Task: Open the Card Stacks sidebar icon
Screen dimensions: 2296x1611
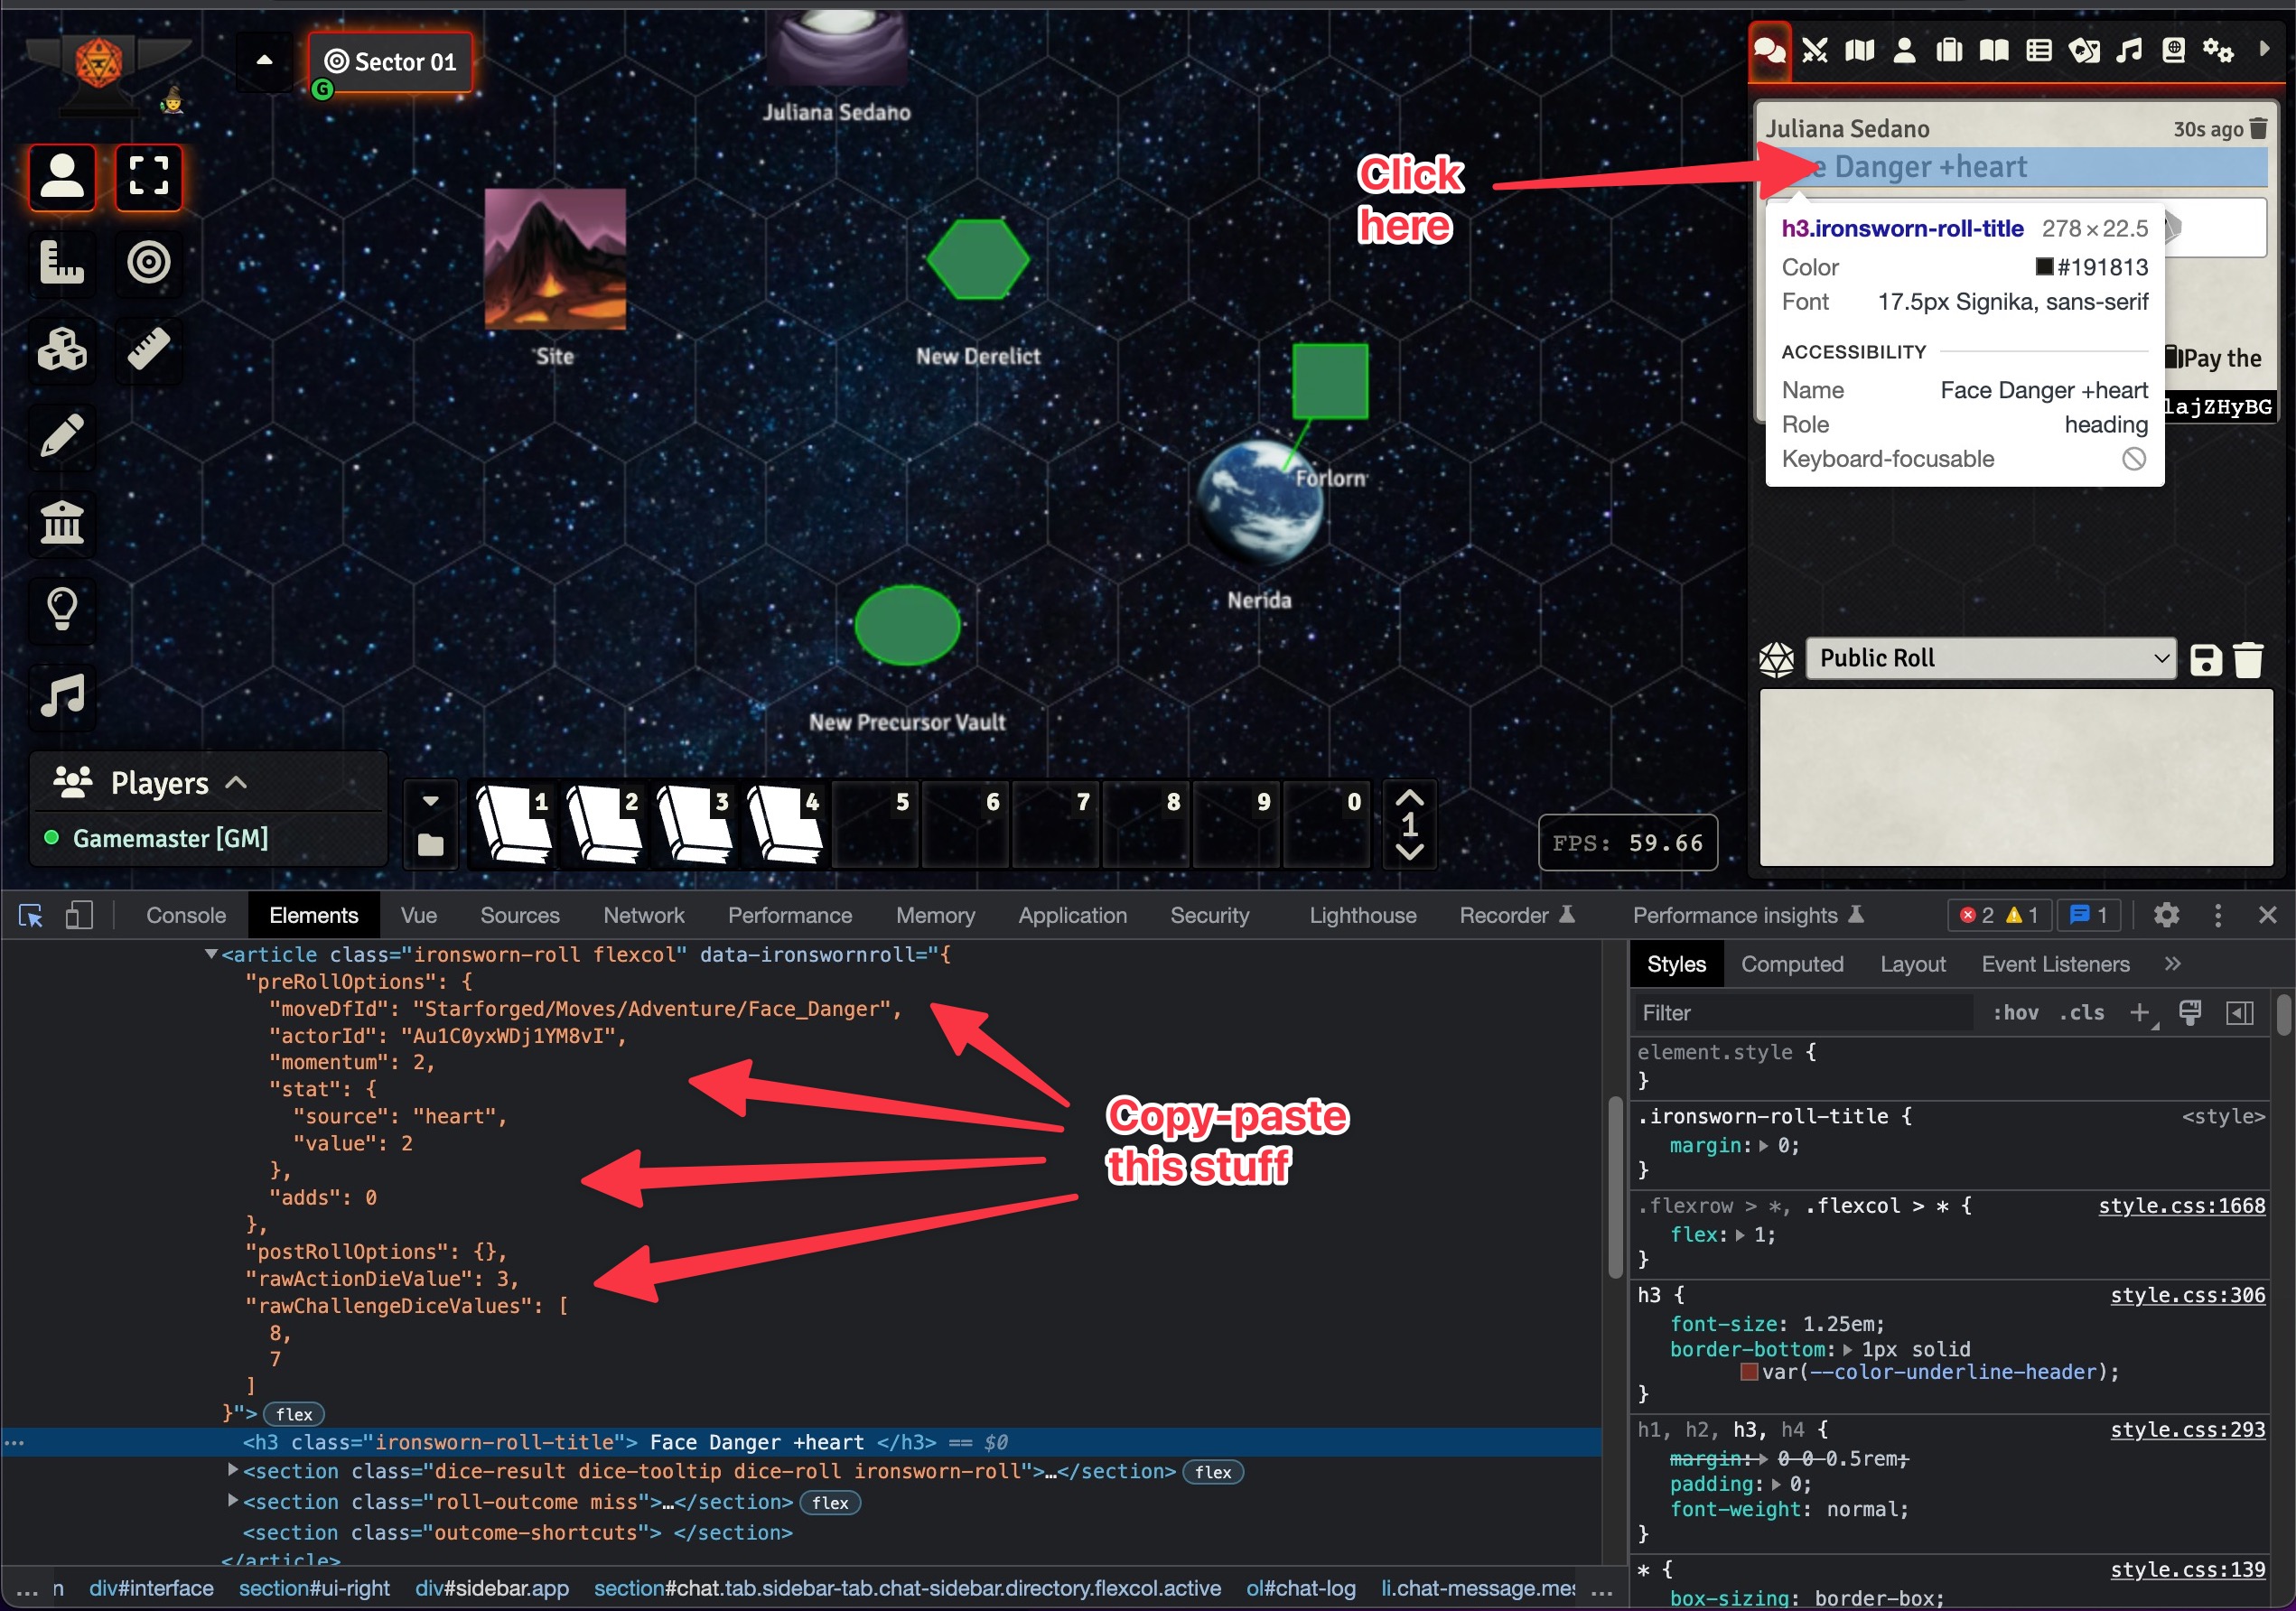Action: [x=2084, y=50]
